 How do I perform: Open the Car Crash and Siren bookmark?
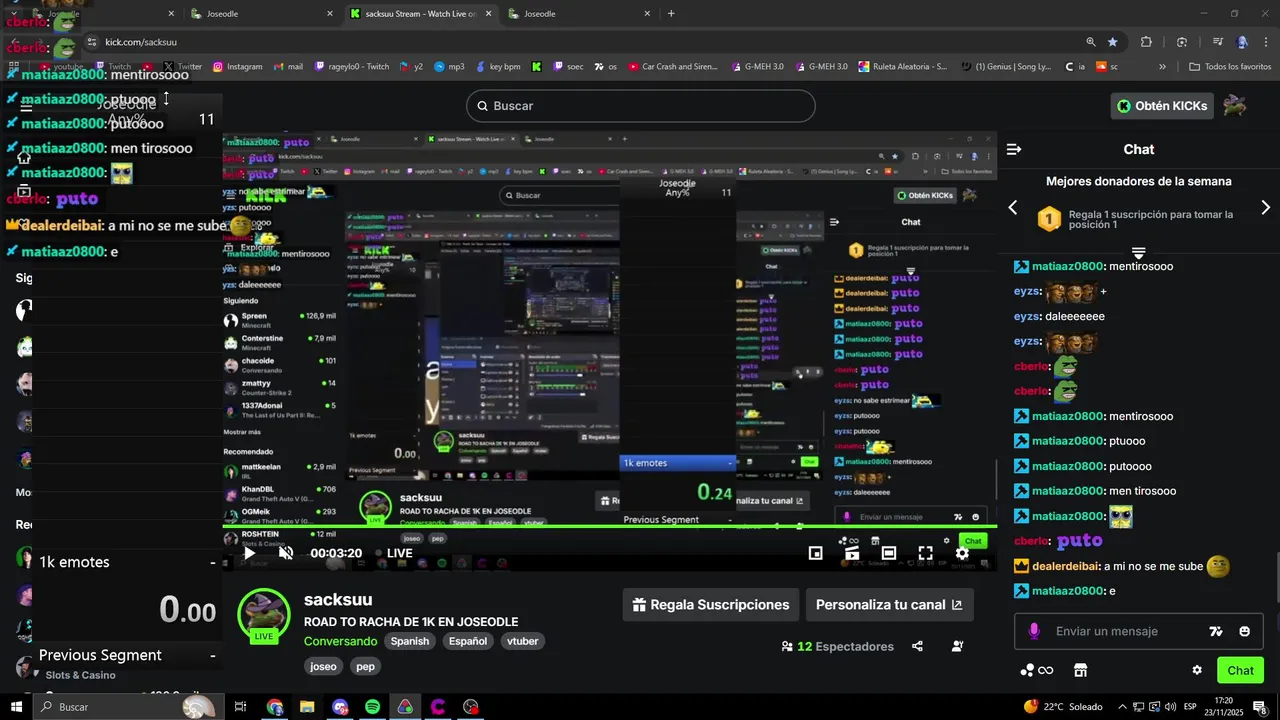click(x=673, y=67)
